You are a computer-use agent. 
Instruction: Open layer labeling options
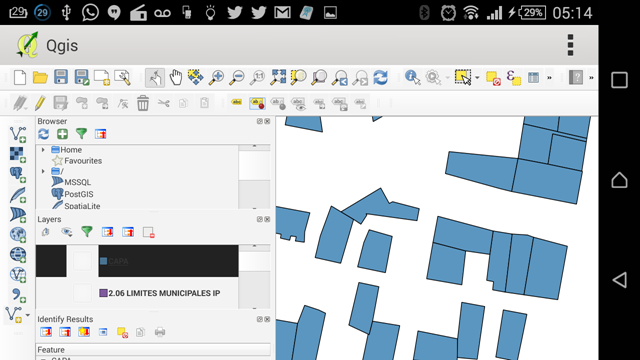[237, 102]
